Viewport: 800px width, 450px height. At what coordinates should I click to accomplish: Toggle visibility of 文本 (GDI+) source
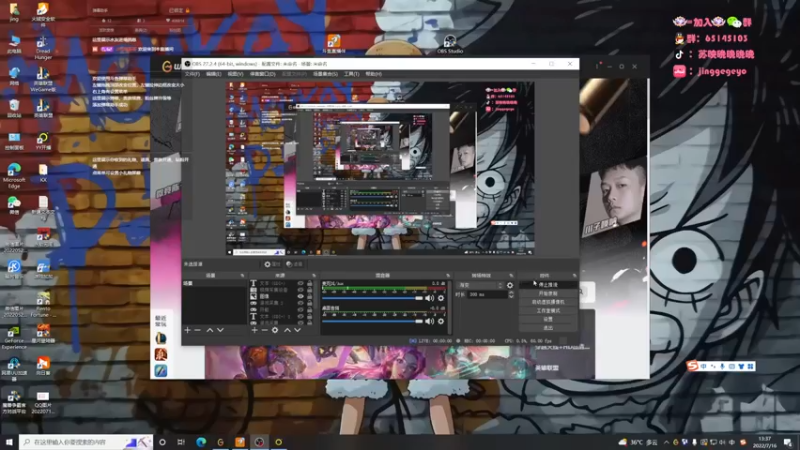click(x=301, y=283)
